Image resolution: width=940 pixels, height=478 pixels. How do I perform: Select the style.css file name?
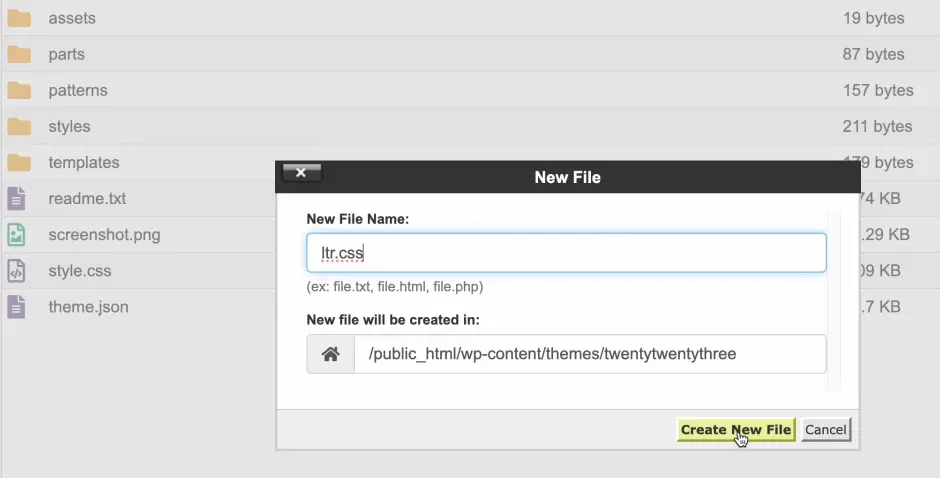tap(80, 271)
